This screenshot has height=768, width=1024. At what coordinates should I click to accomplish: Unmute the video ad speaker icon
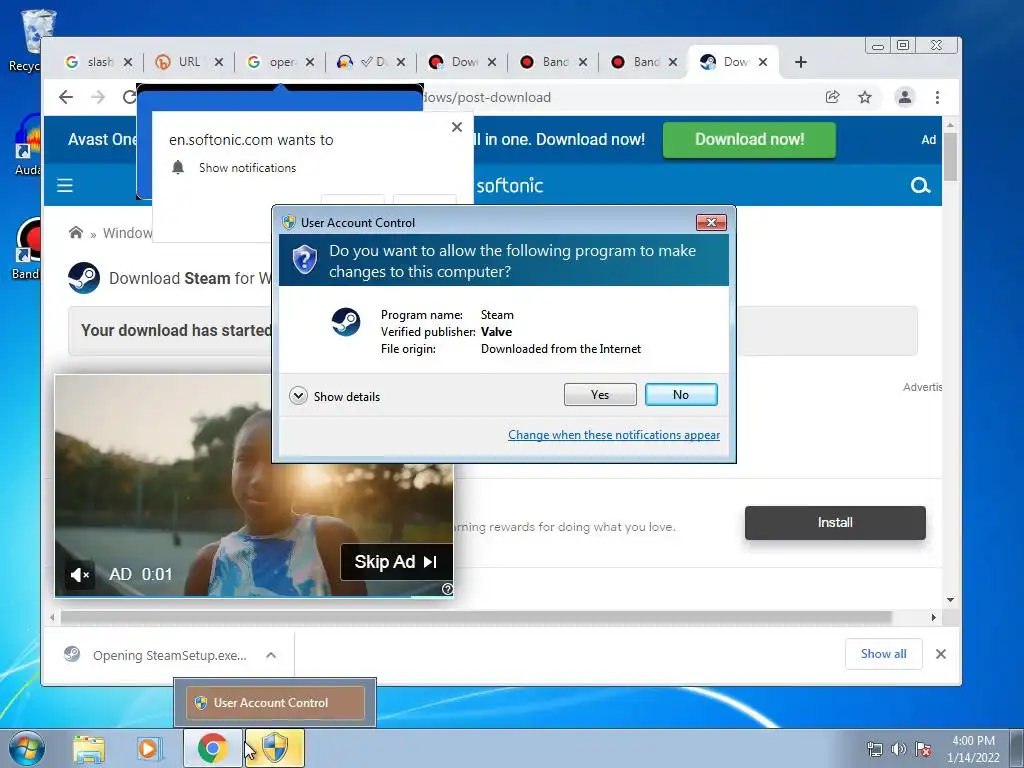[x=80, y=575]
